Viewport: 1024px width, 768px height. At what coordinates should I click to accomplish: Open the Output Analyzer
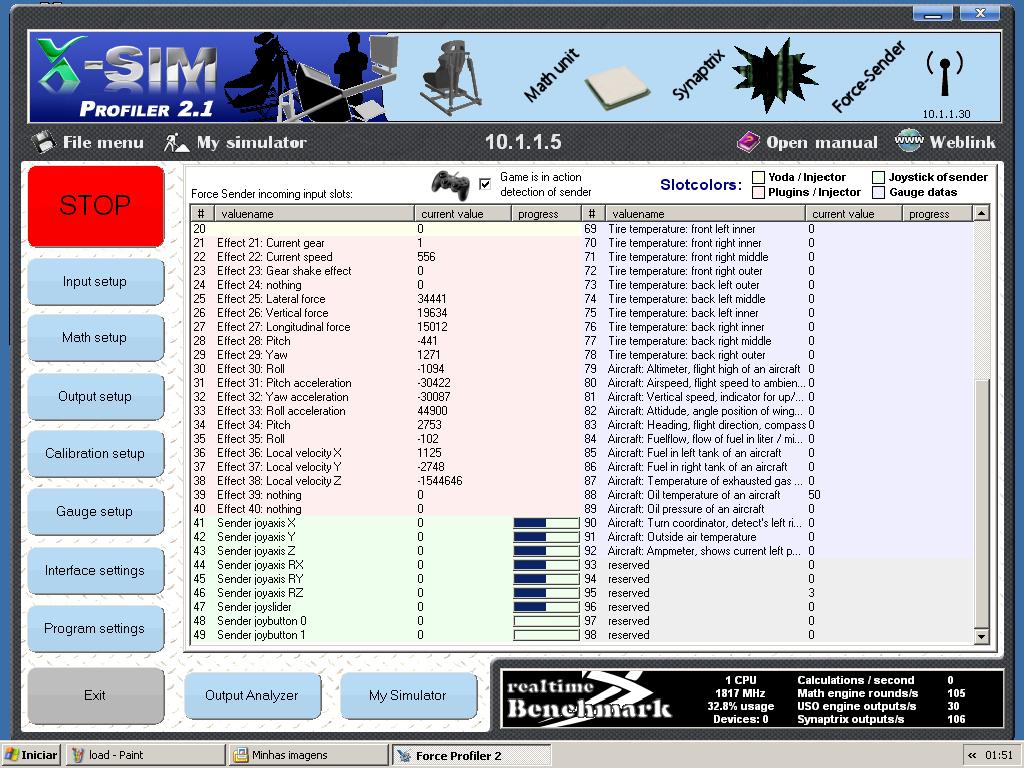click(x=252, y=696)
